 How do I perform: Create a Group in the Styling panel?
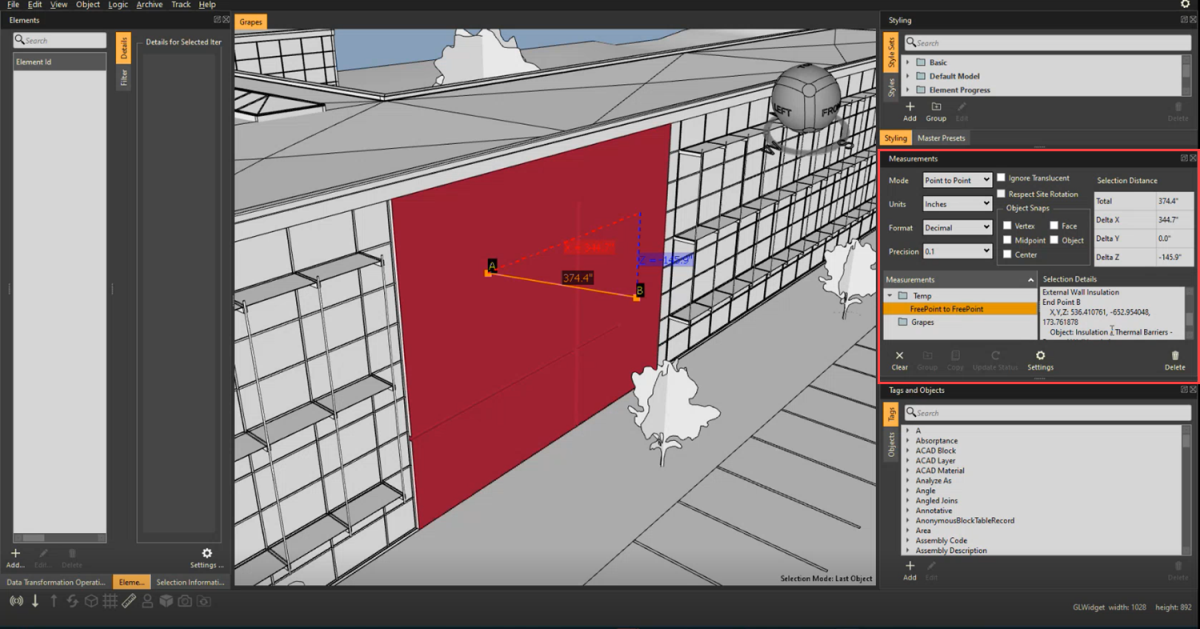coord(936,111)
